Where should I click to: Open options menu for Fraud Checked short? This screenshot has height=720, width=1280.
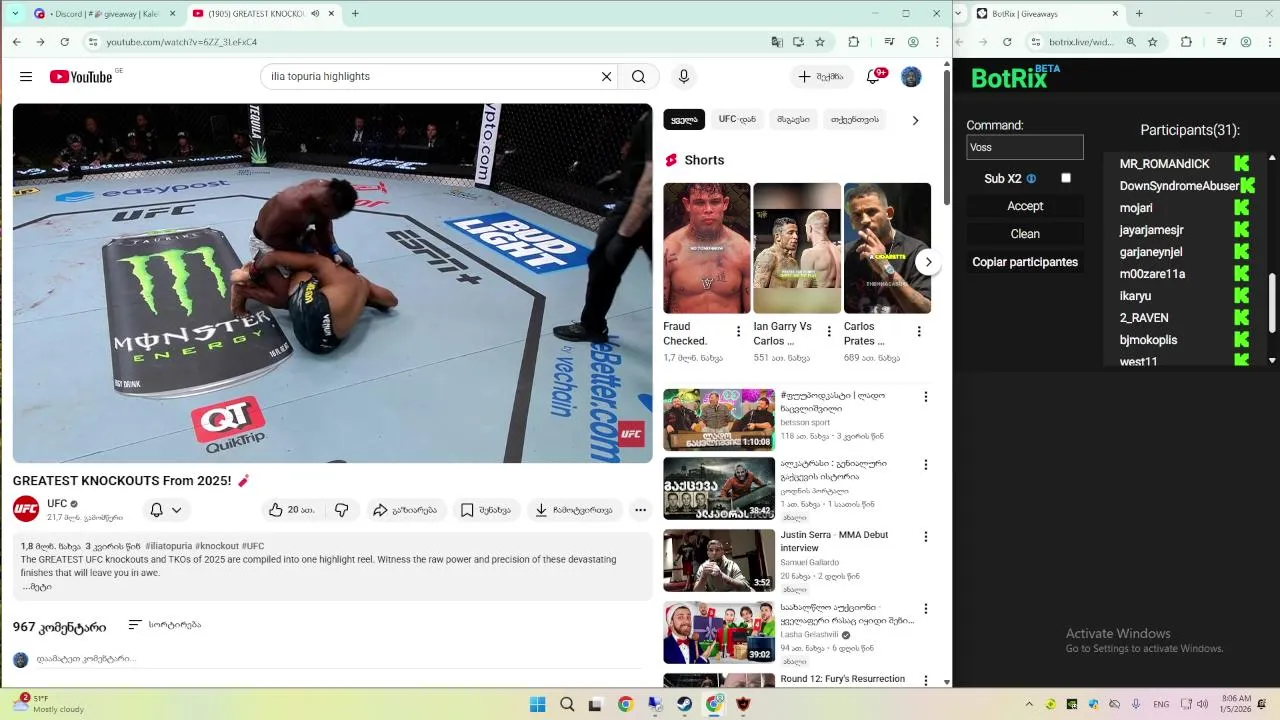pos(739,332)
